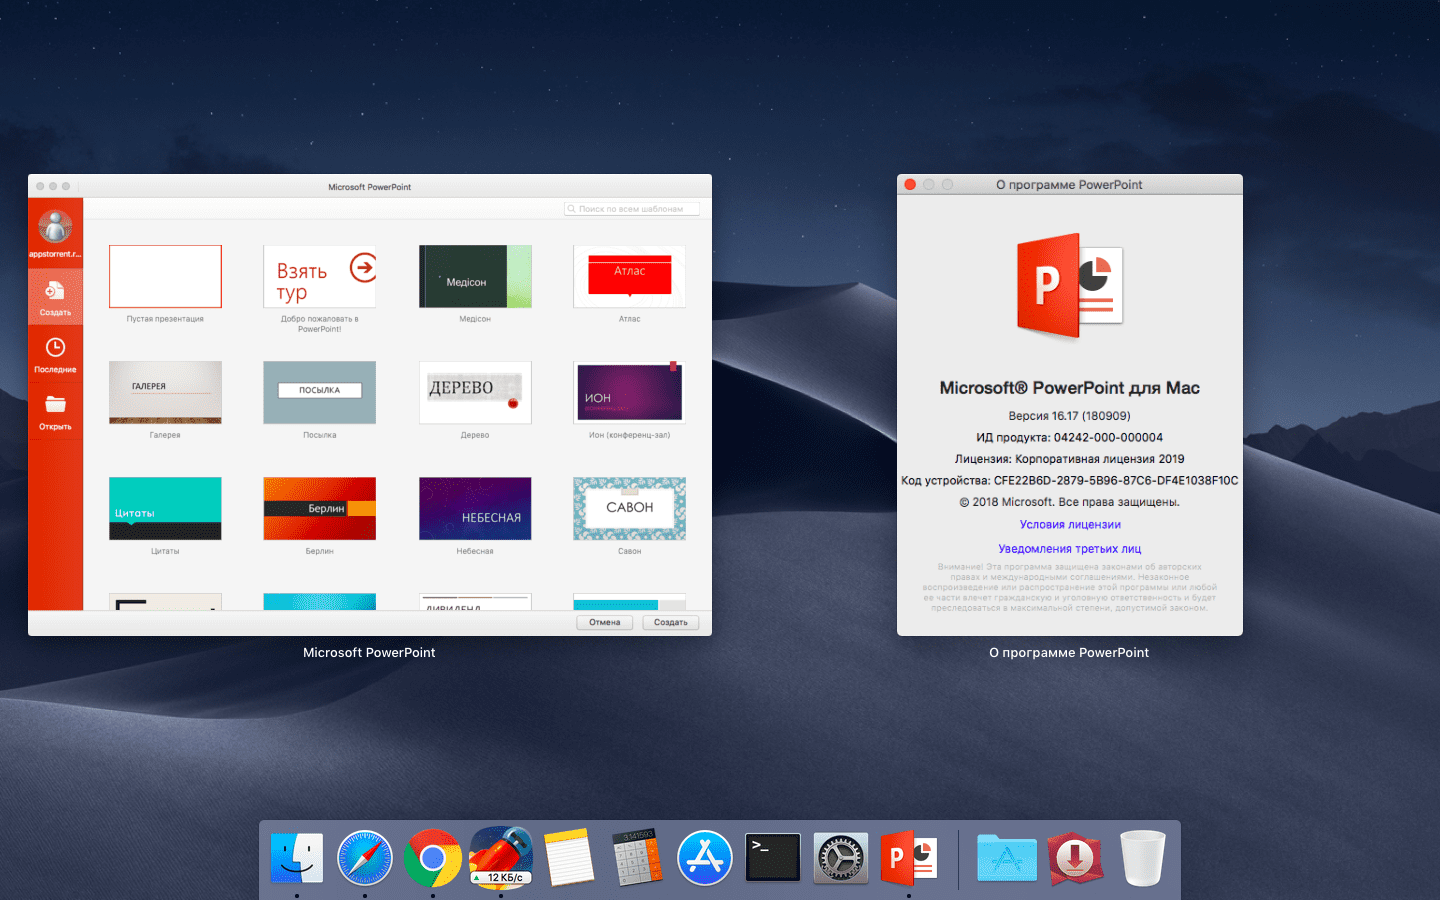Close the О программе PowerPoint window
This screenshot has height=900, width=1440.
910,184
